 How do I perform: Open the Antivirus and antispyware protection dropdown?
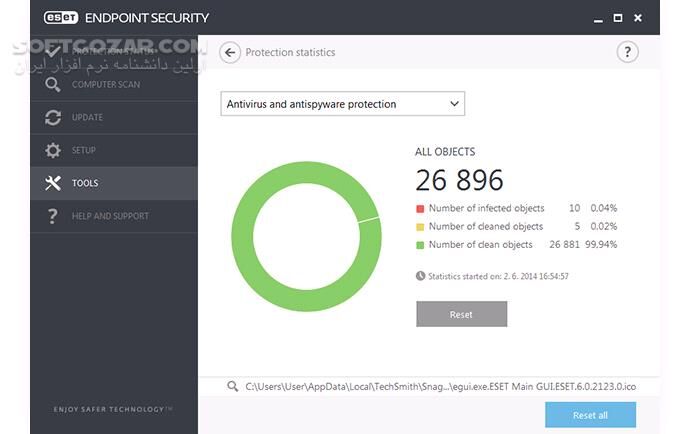(x=342, y=104)
